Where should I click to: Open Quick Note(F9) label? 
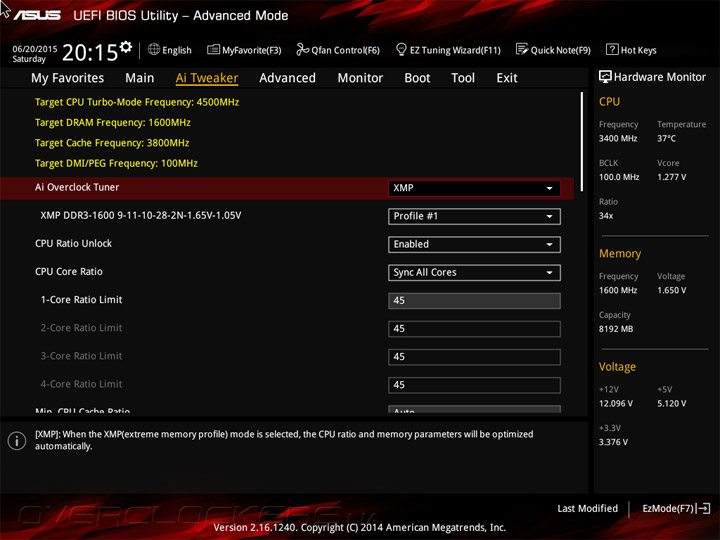(x=561, y=50)
